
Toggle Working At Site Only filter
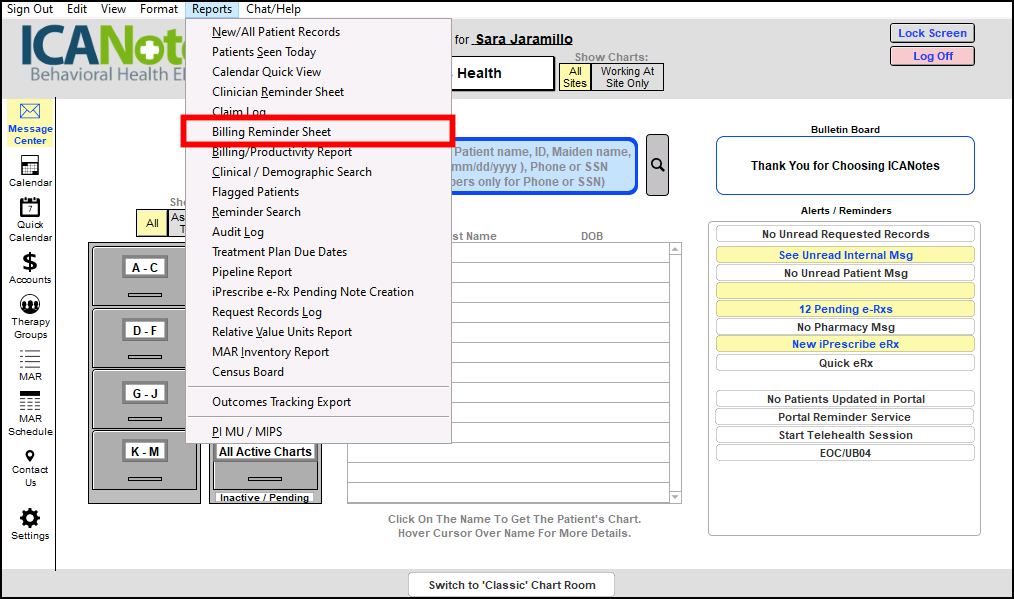click(x=627, y=77)
